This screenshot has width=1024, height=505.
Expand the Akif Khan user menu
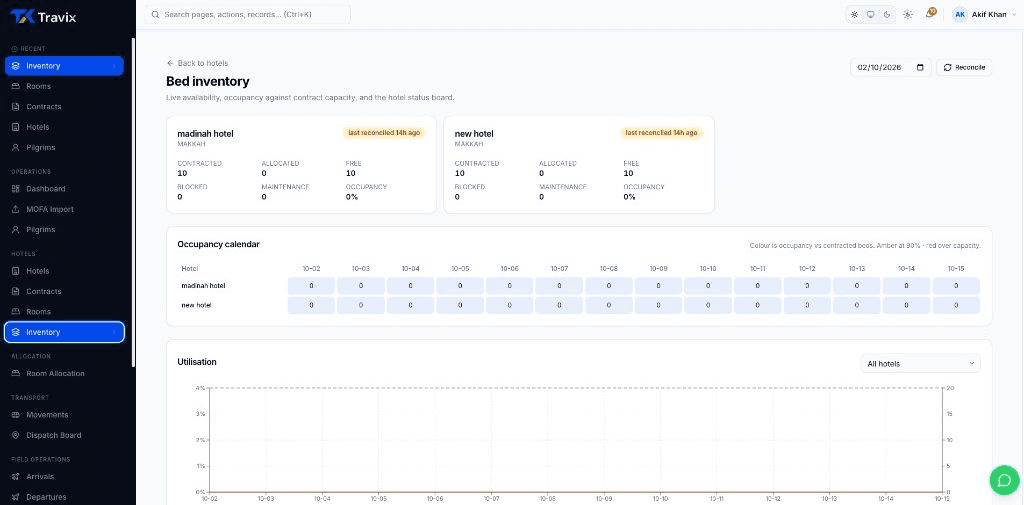(985, 14)
